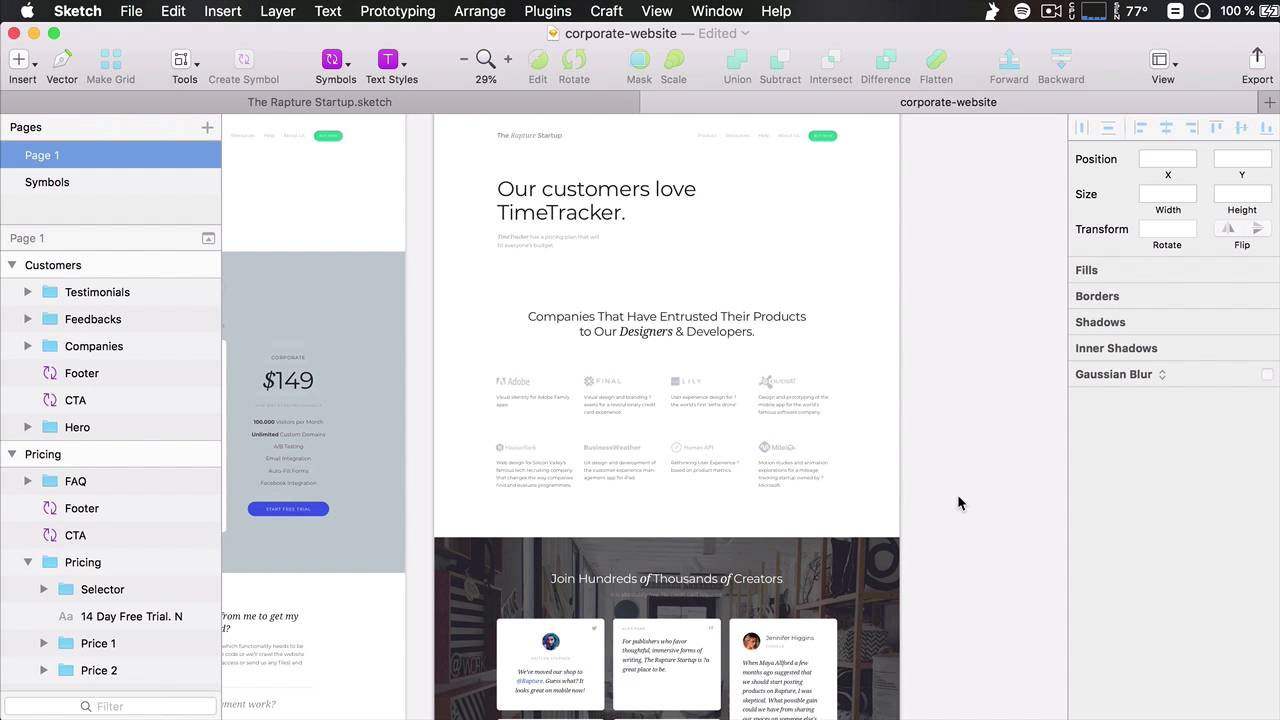Screen dimensions: 1280x720
Task: Expand the Companies folder
Action: click(28, 346)
